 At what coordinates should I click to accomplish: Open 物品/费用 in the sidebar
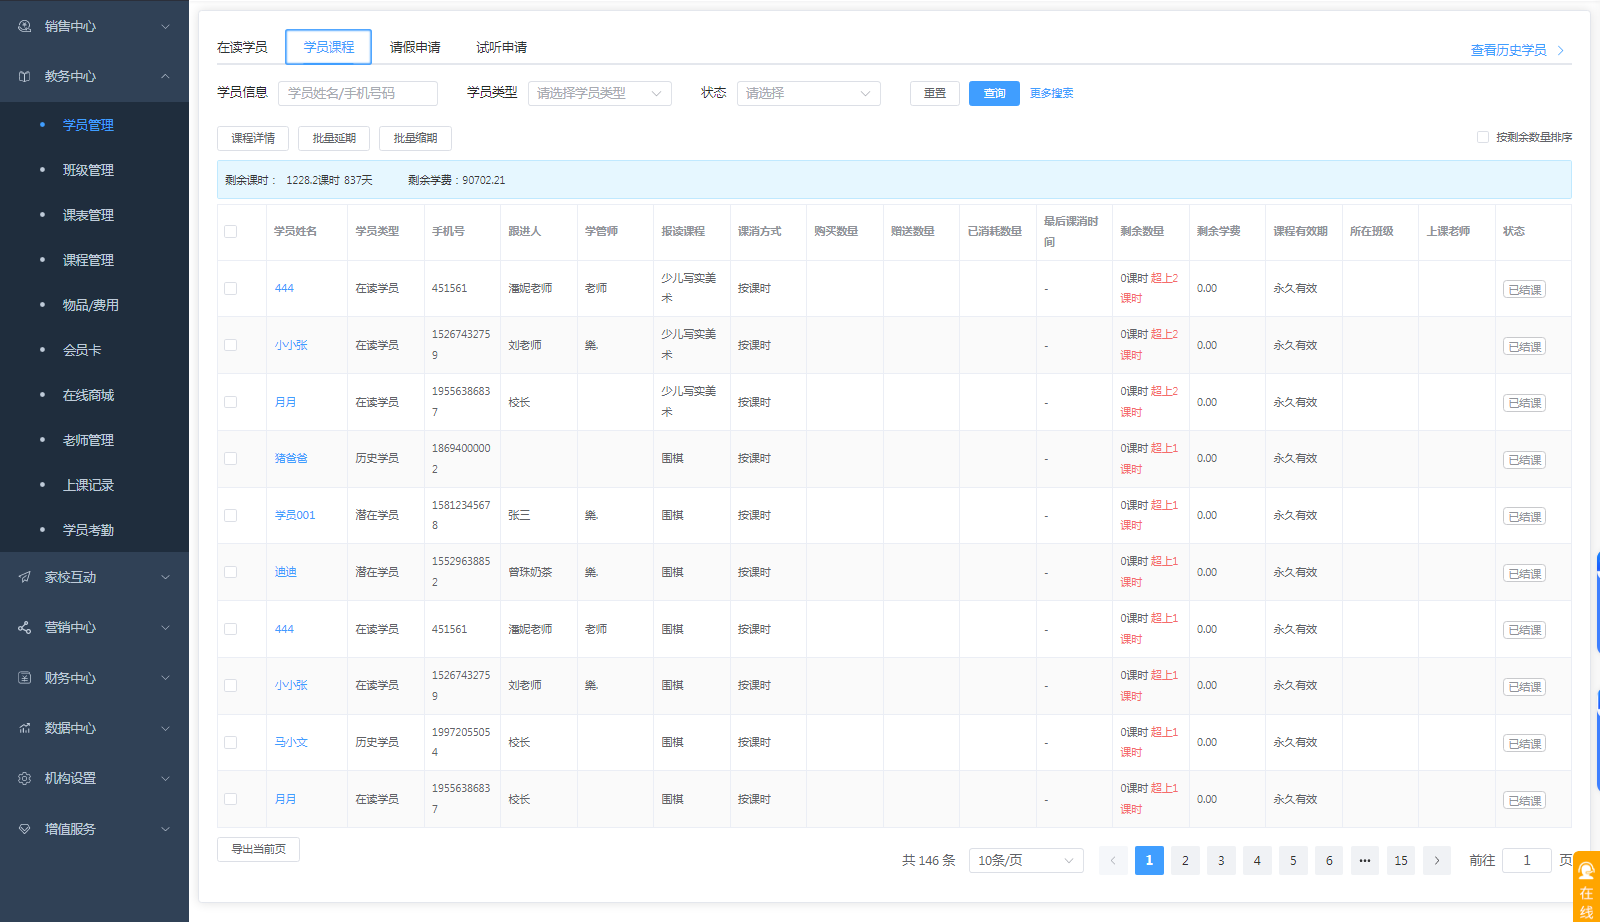[91, 305]
